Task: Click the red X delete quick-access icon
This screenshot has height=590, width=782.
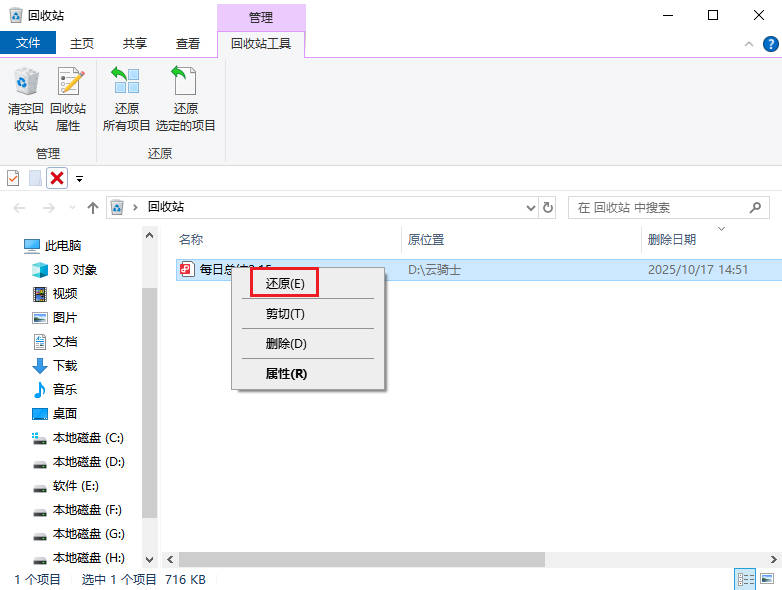Action: 57,178
